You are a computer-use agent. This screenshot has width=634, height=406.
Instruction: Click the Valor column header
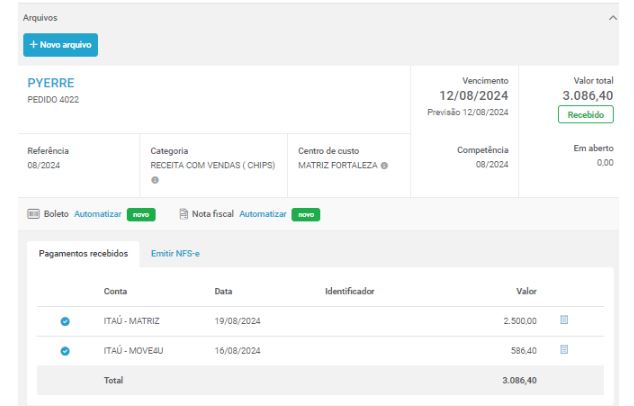526,291
